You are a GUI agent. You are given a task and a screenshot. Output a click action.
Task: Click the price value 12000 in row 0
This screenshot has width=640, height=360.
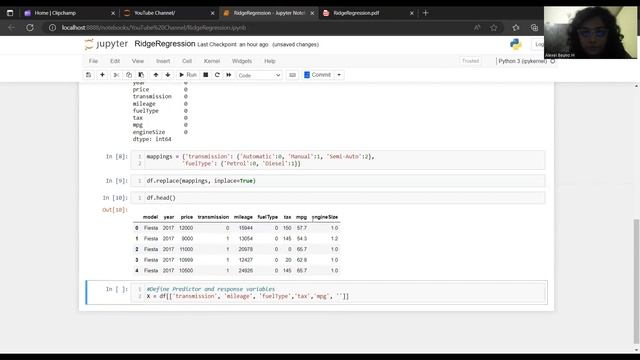pos(186,228)
